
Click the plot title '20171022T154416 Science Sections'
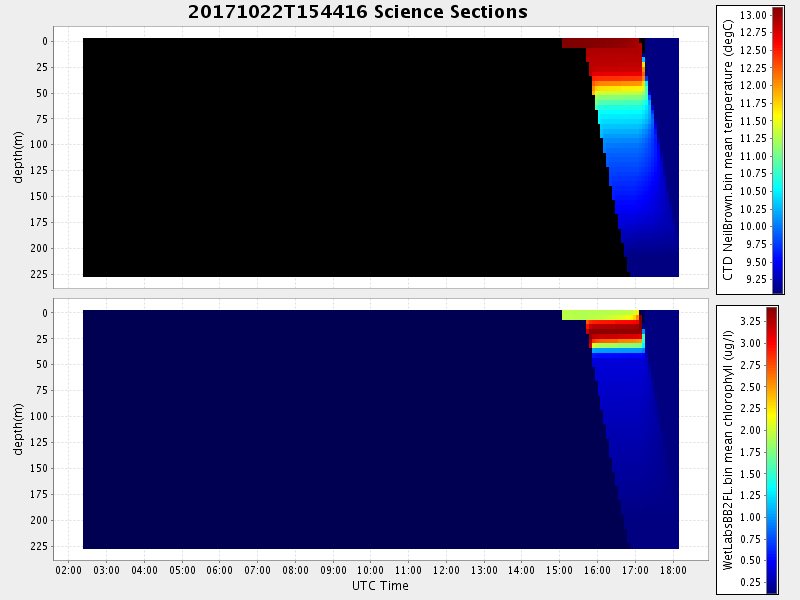357,12
